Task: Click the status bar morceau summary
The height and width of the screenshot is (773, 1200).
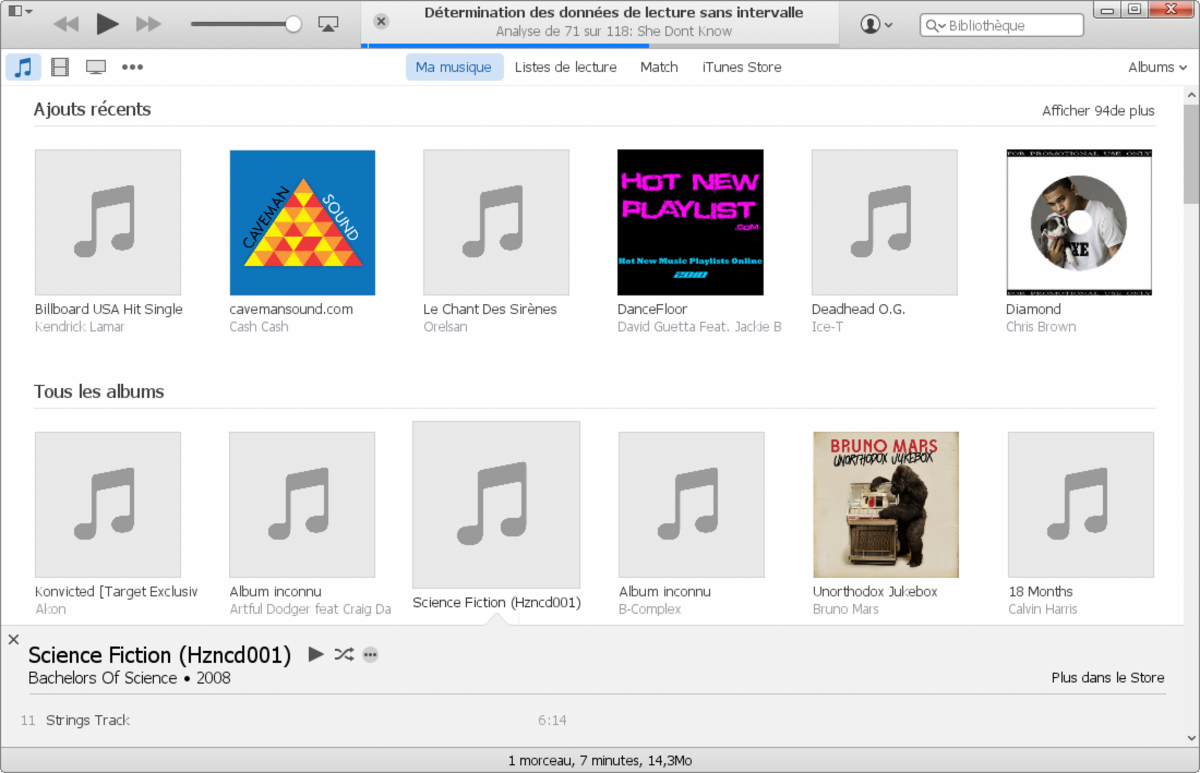Action: [600, 760]
